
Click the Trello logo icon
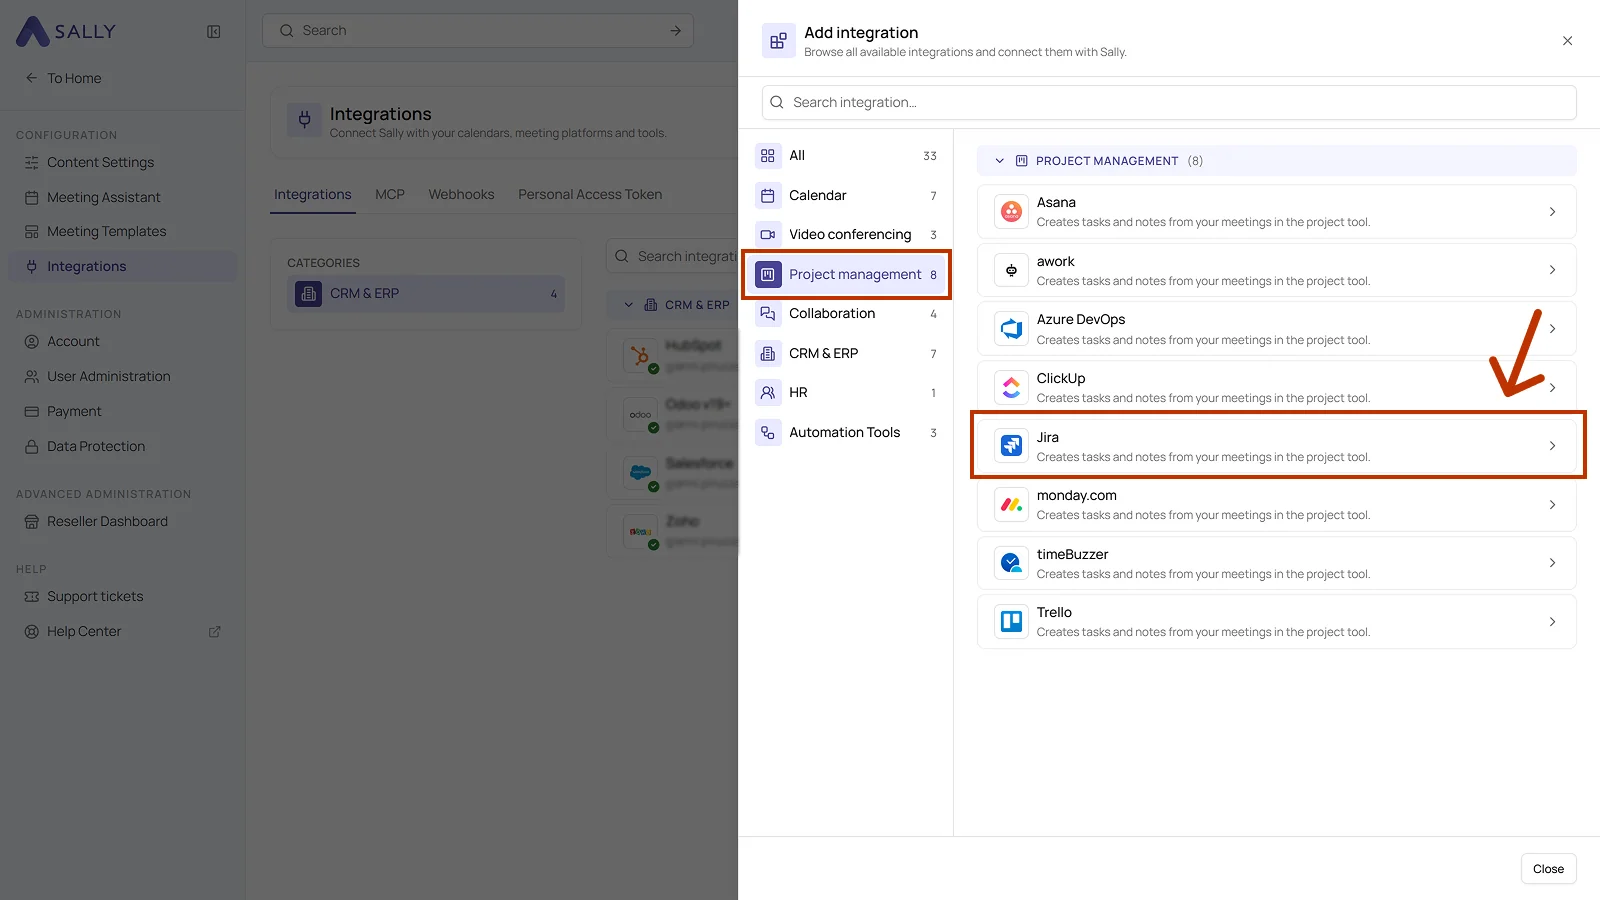1011,622
